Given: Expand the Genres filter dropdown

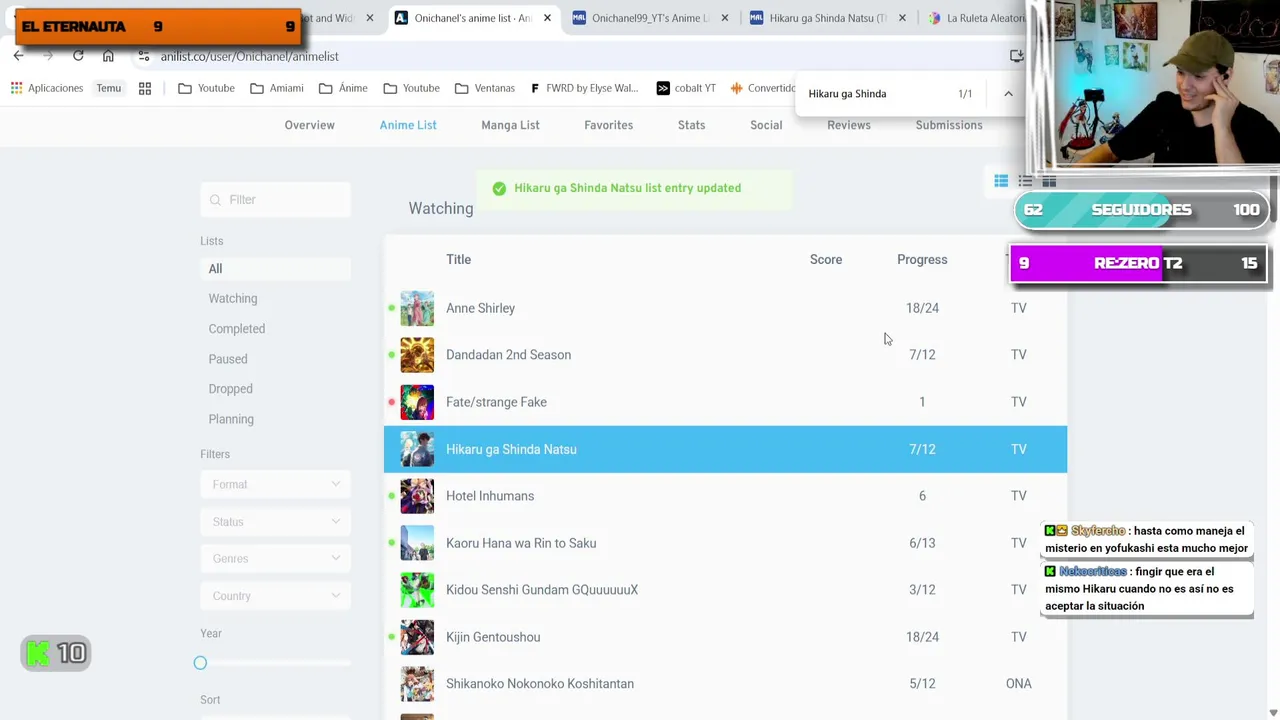Looking at the screenshot, I should [275, 559].
